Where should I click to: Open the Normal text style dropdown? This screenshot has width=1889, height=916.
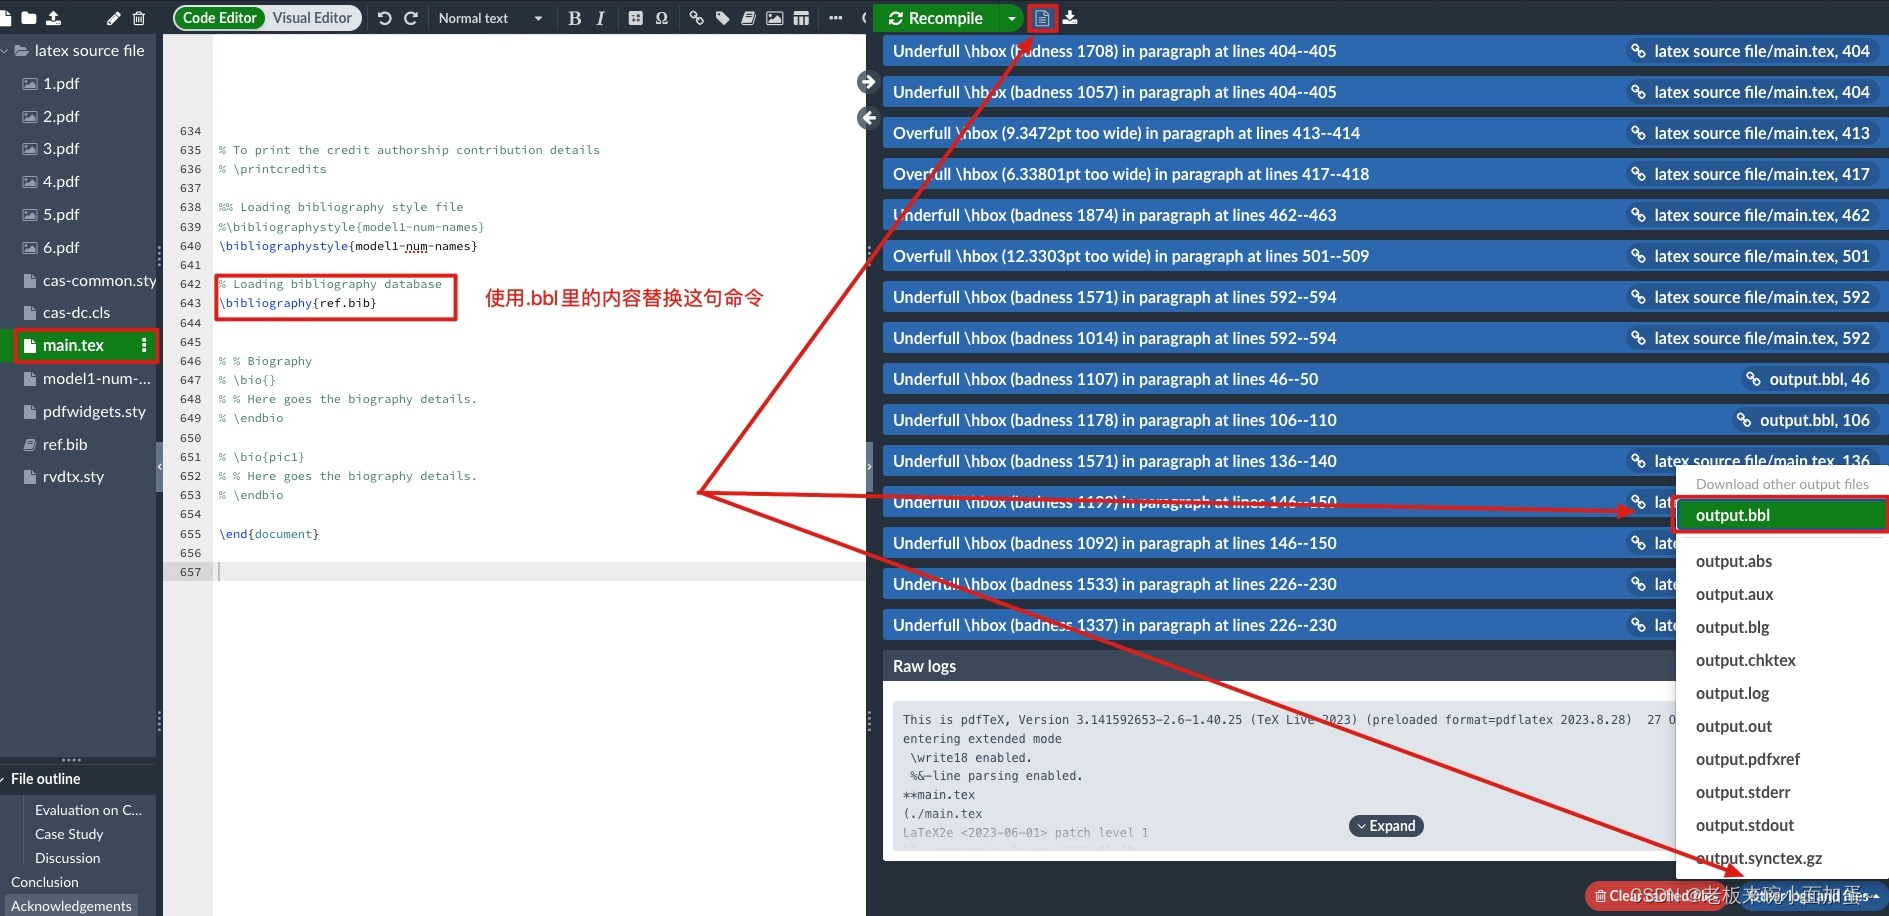coord(490,18)
